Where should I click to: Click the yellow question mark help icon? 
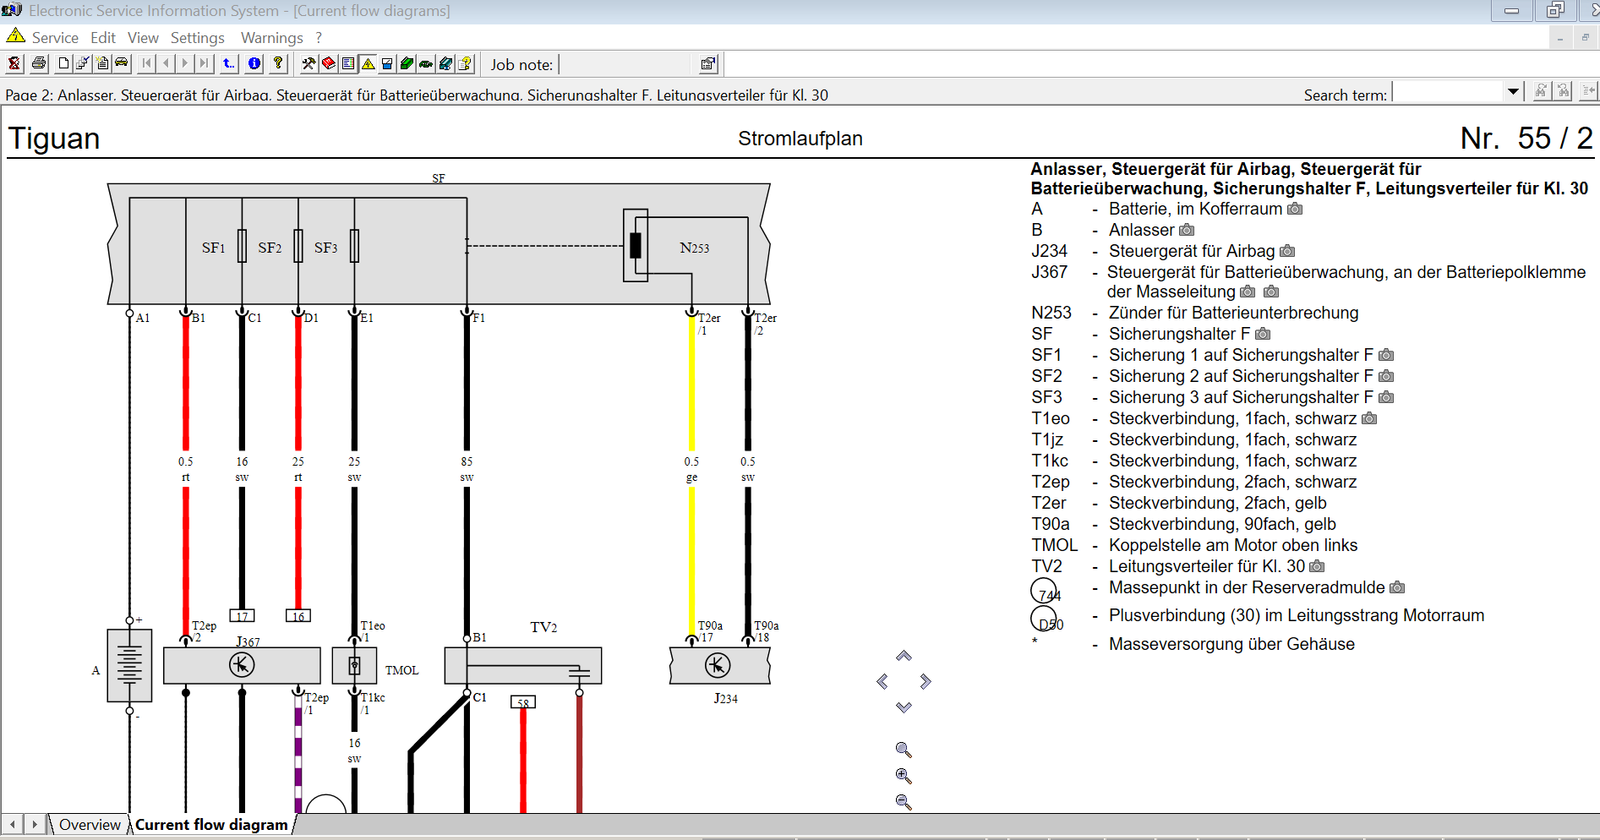[278, 63]
